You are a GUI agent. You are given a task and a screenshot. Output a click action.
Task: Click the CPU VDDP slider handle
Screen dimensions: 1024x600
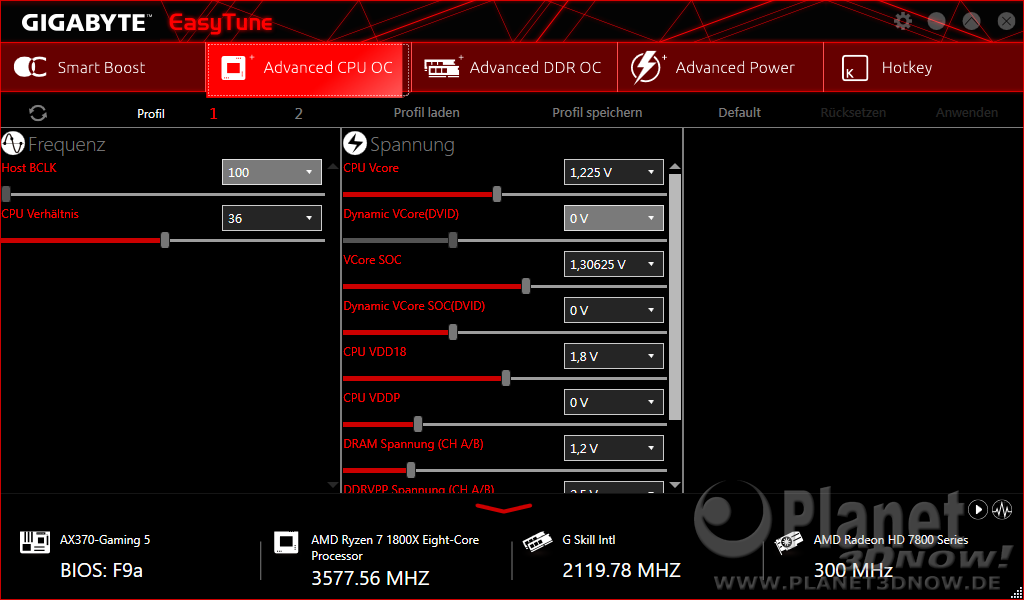418,424
